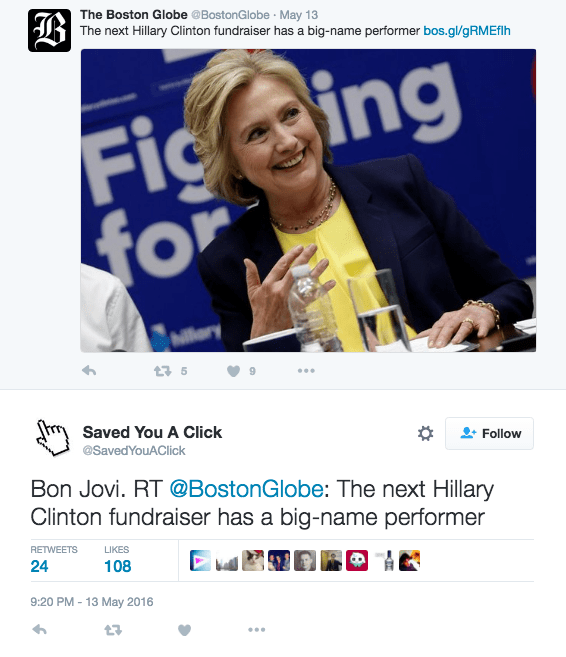Open more options under Bon Jovi tweet
Viewport: 566px width, 657px height.
point(257,629)
